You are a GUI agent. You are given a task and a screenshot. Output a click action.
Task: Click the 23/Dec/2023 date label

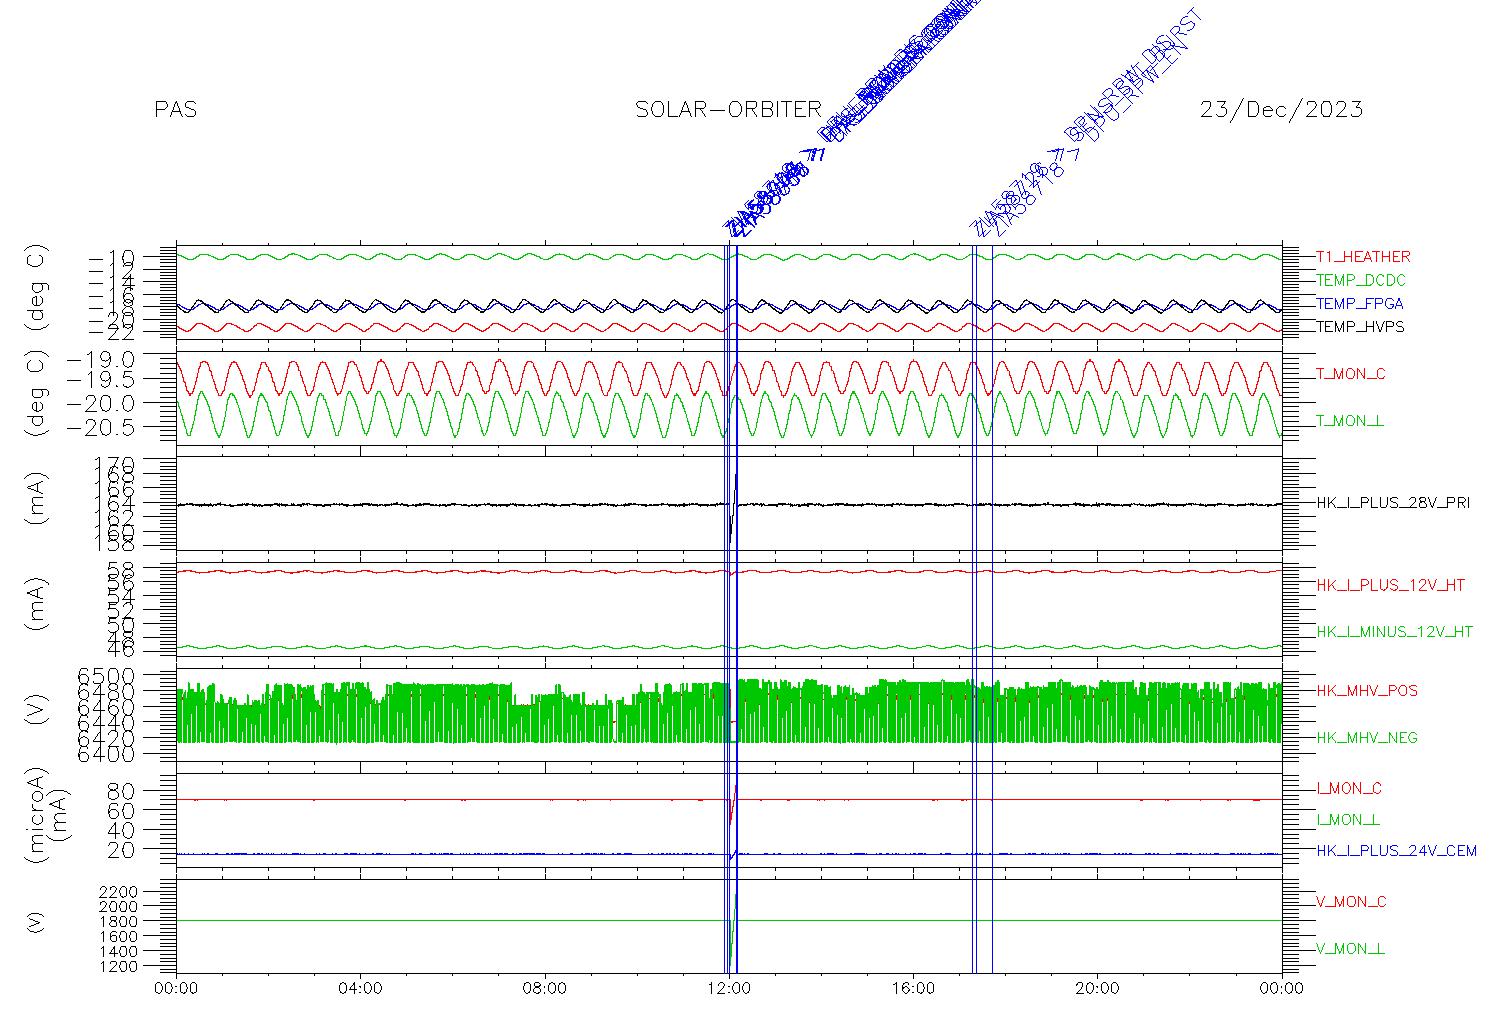pos(1281,110)
